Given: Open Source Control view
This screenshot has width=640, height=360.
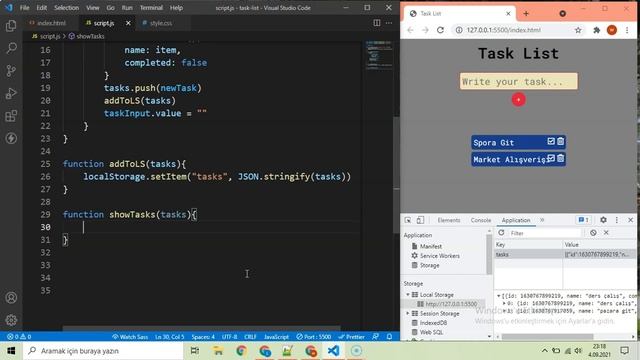Looking at the screenshot, I should (x=11, y=71).
